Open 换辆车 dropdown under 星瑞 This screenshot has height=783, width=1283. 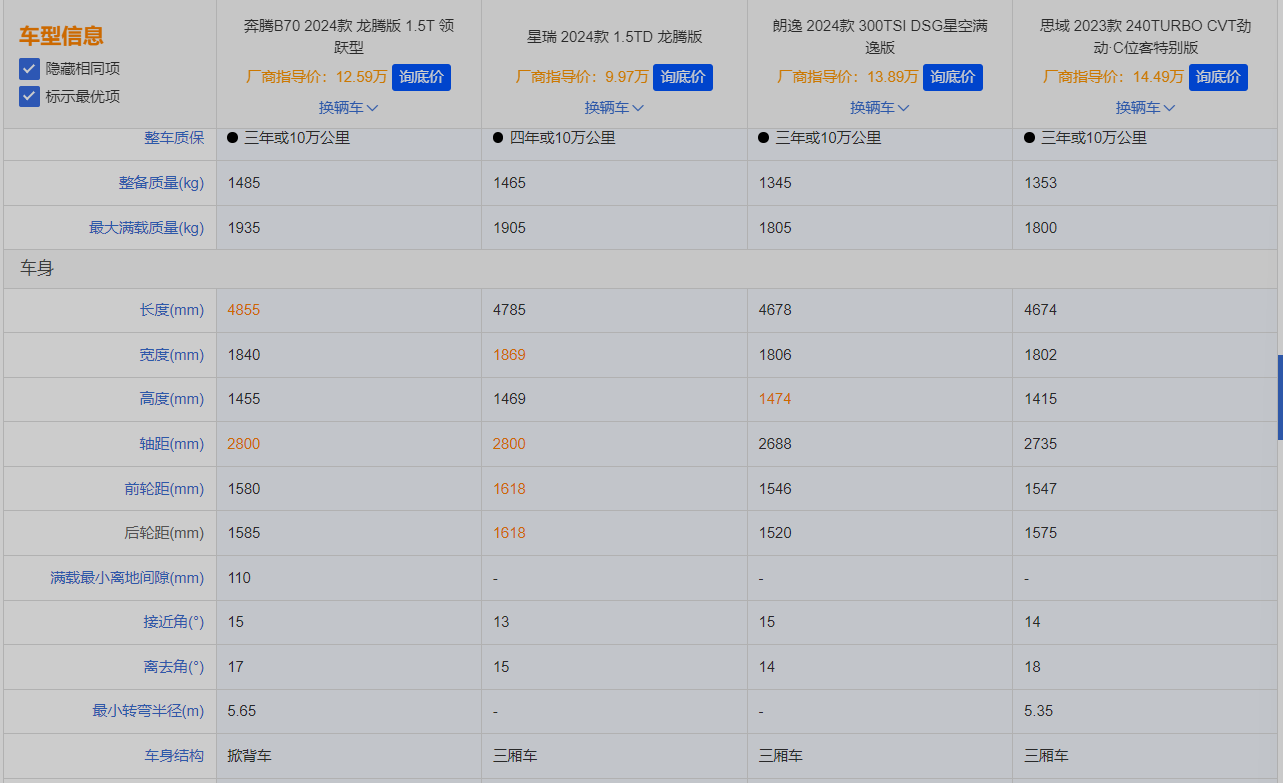(615, 108)
